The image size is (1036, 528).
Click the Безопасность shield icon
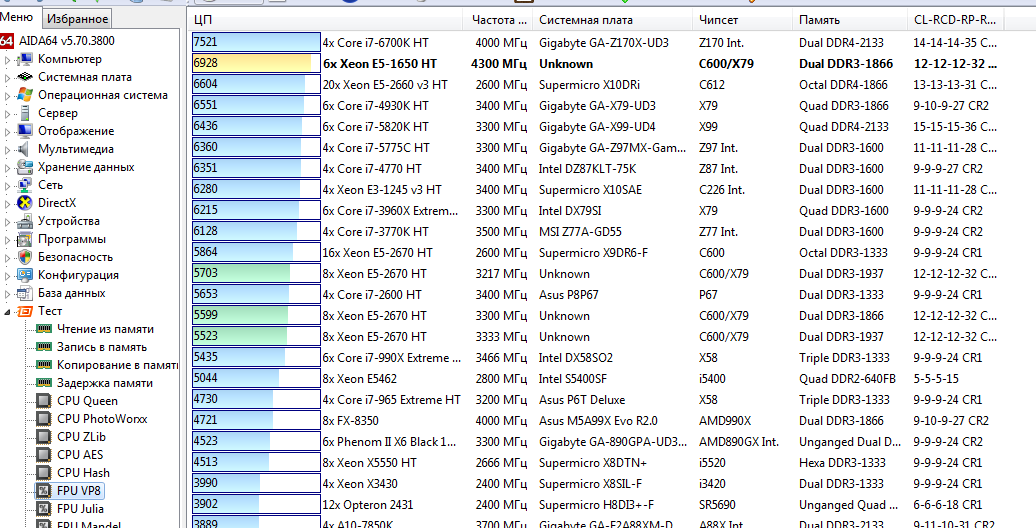click(26, 257)
